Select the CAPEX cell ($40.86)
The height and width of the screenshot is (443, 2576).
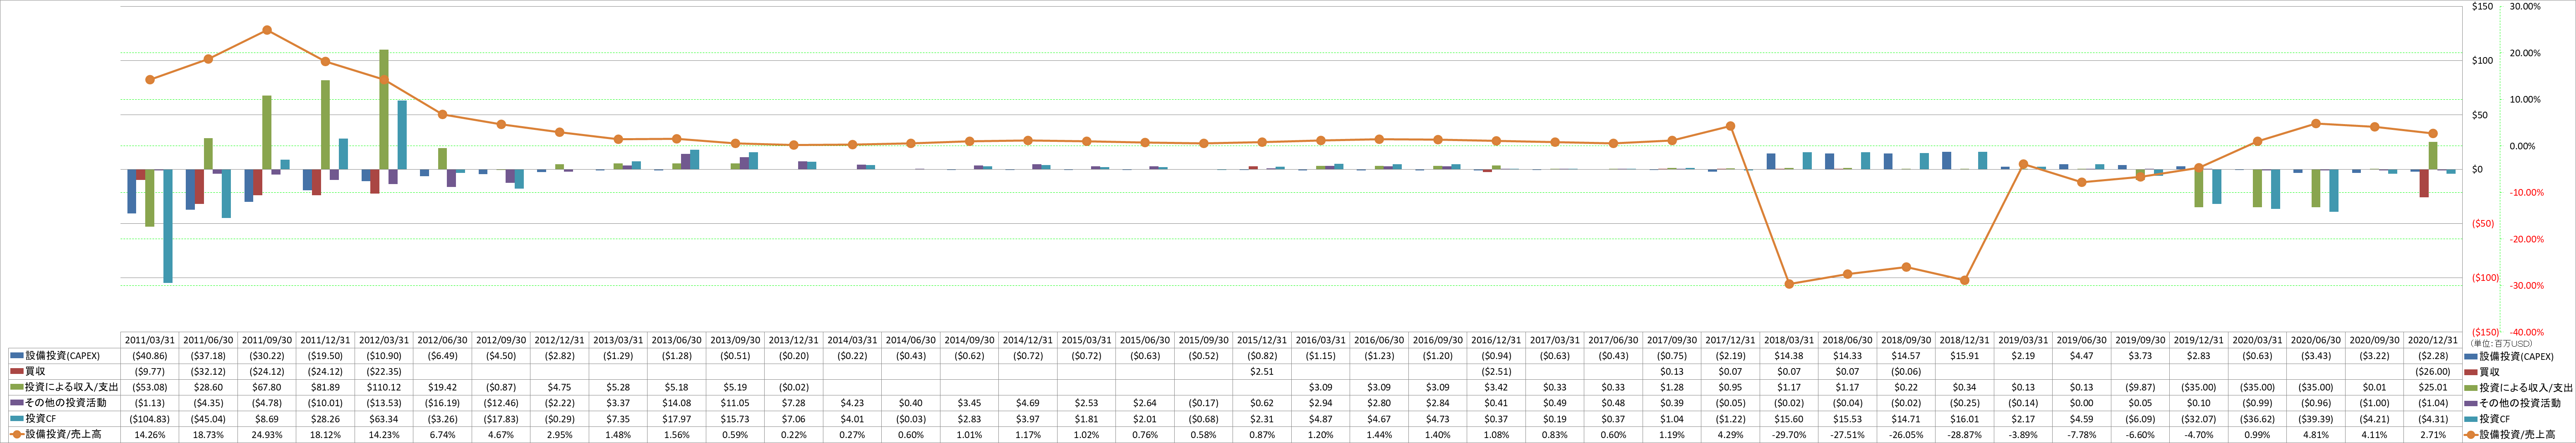(x=150, y=356)
